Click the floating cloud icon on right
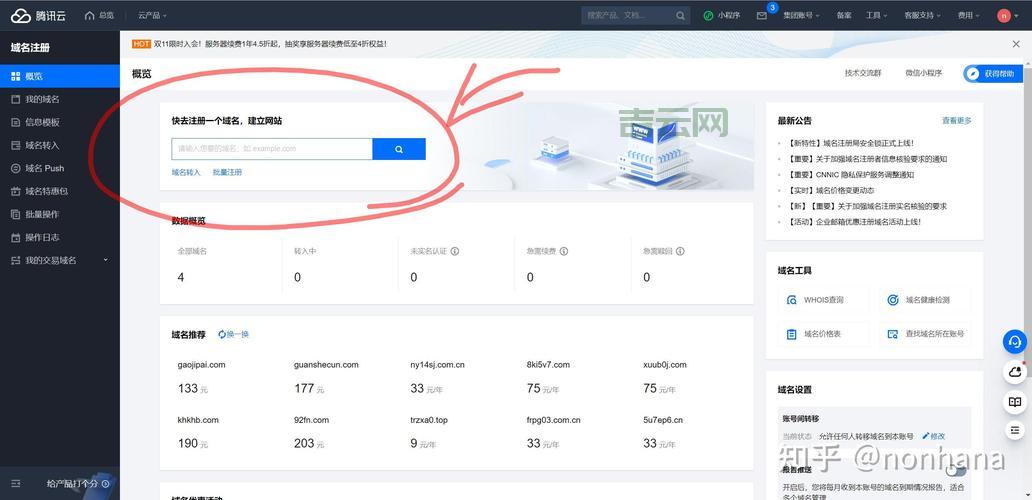 (1015, 372)
